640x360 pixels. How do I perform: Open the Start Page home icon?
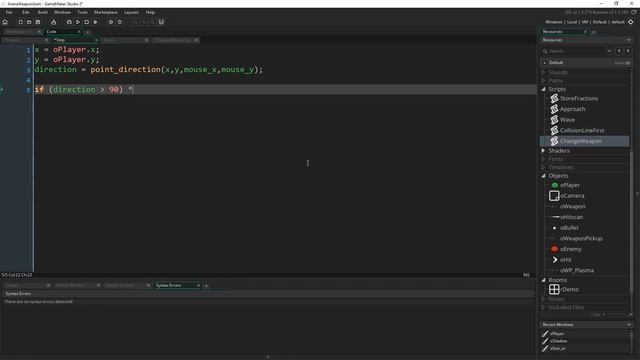pos(5,22)
